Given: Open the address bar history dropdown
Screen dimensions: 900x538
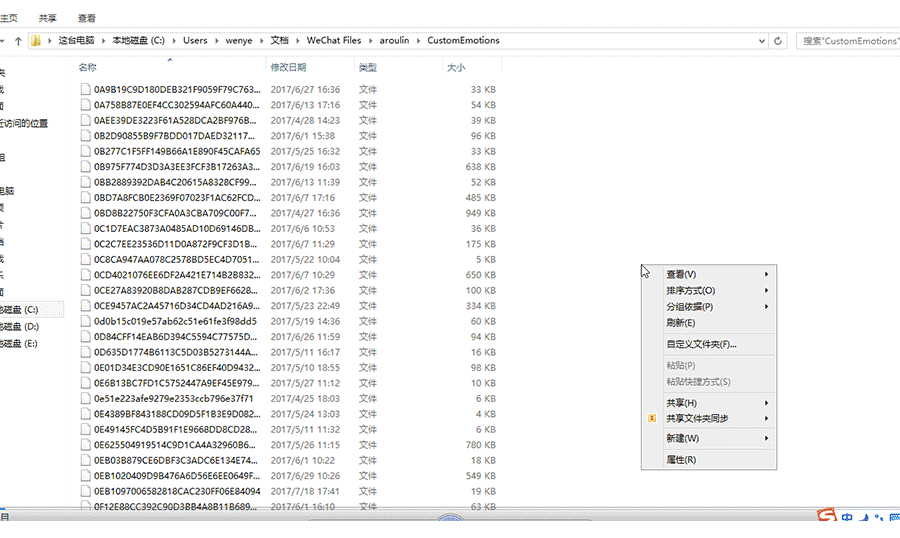Looking at the screenshot, I should tap(762, 41).
